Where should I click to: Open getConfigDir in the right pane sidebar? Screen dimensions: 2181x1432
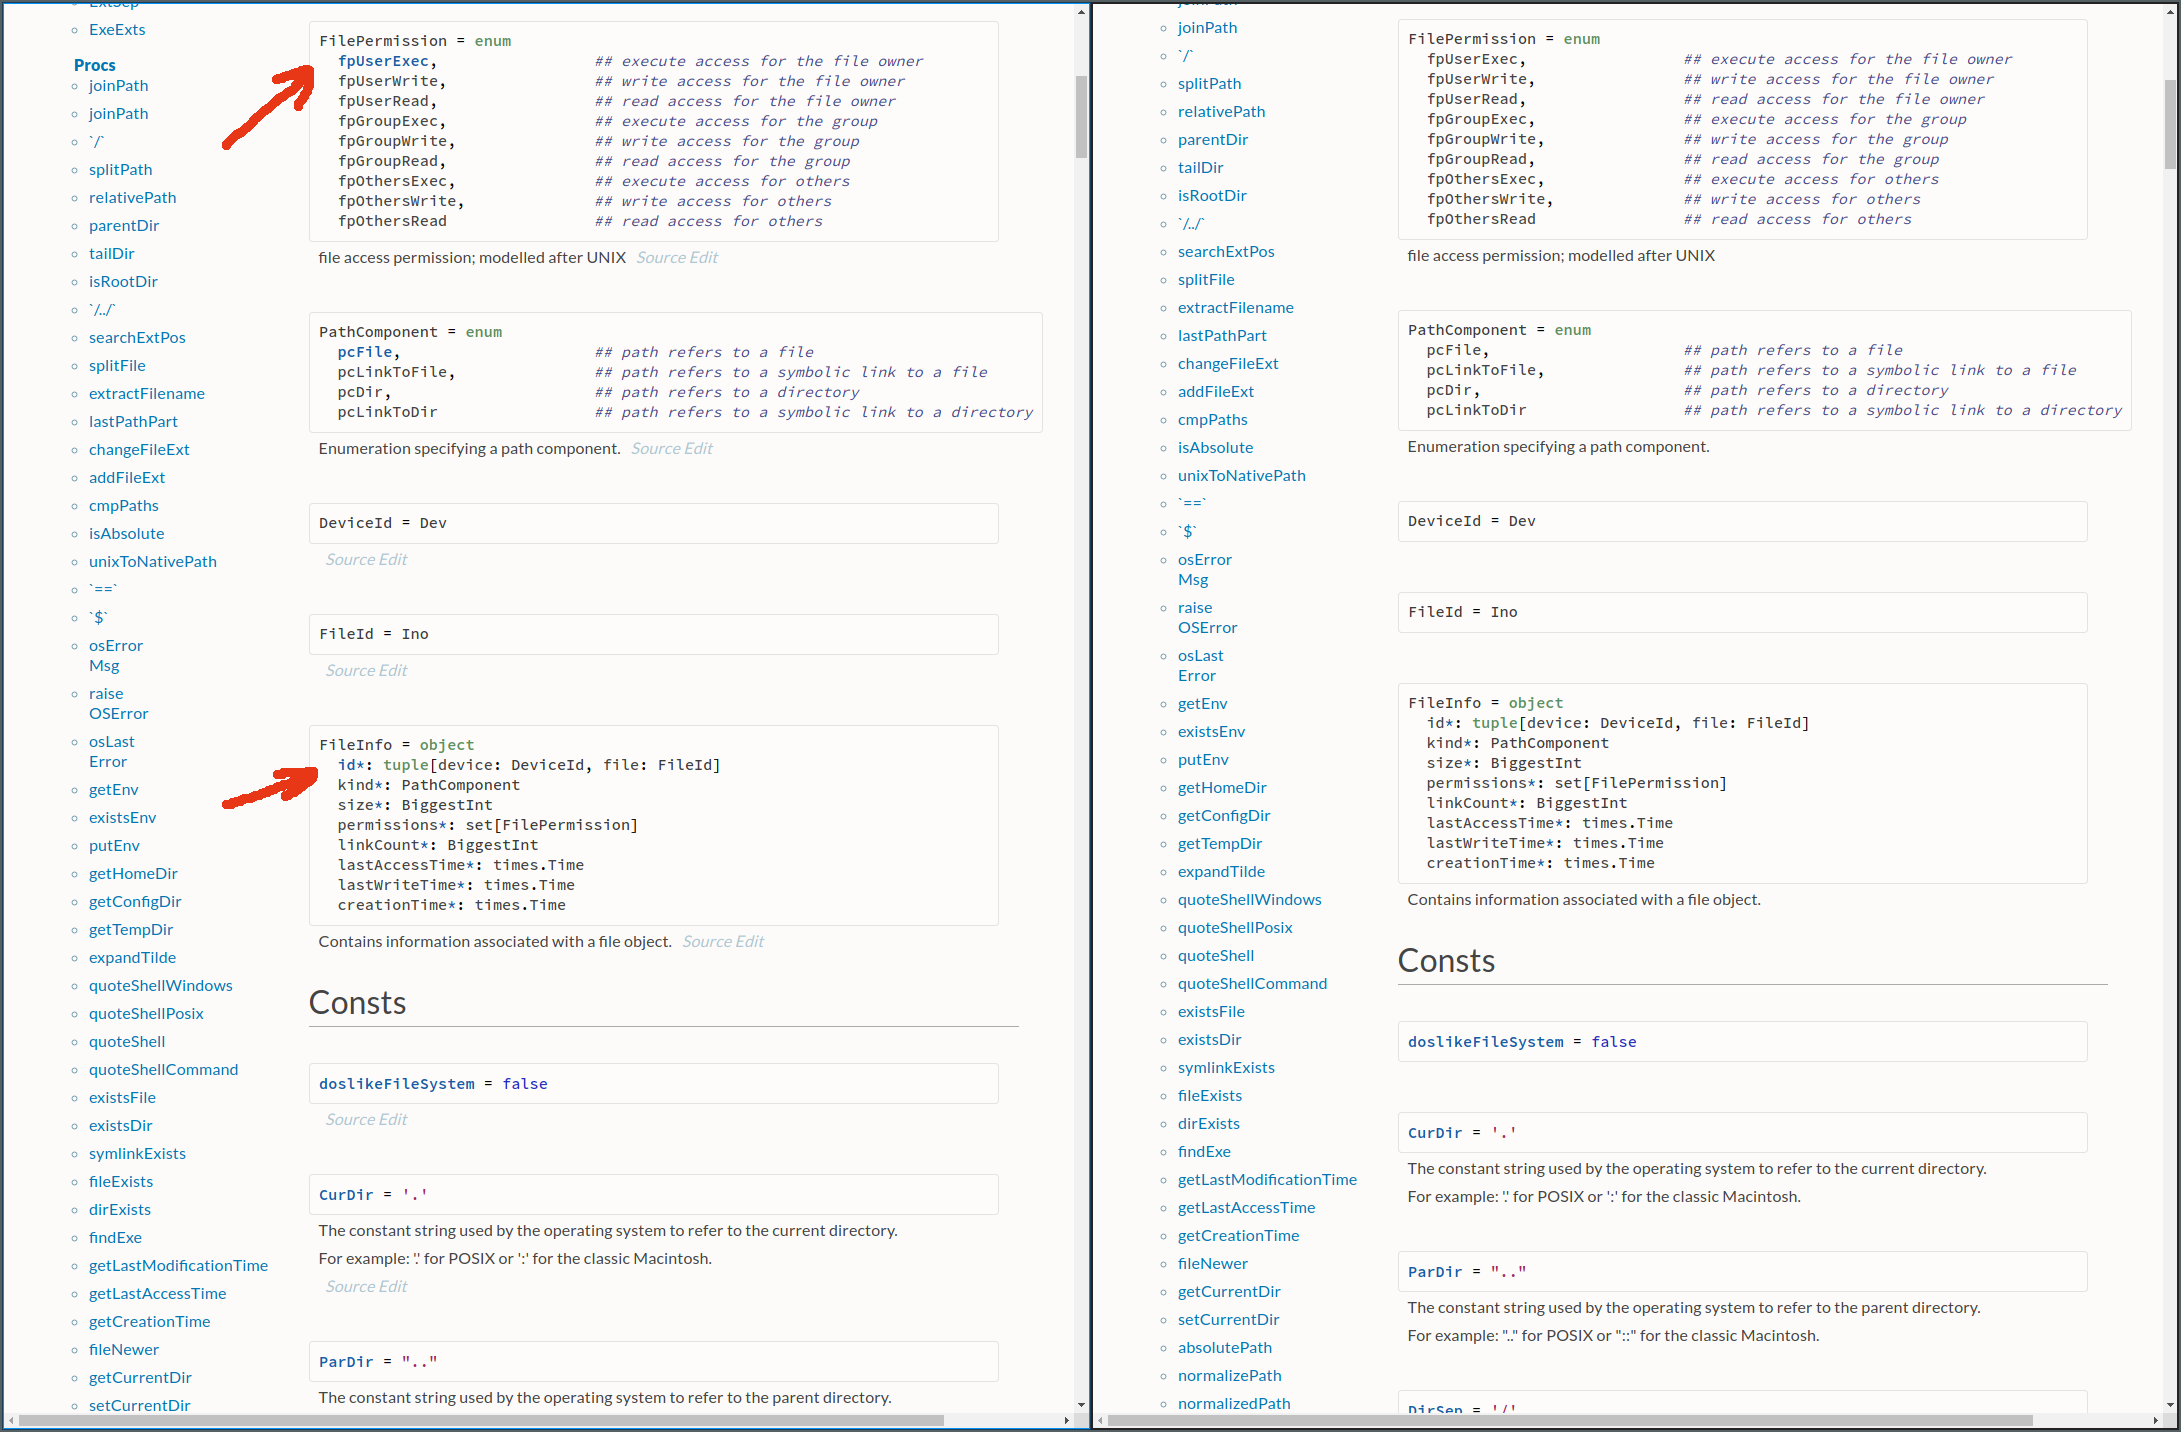click(1224, 816)
